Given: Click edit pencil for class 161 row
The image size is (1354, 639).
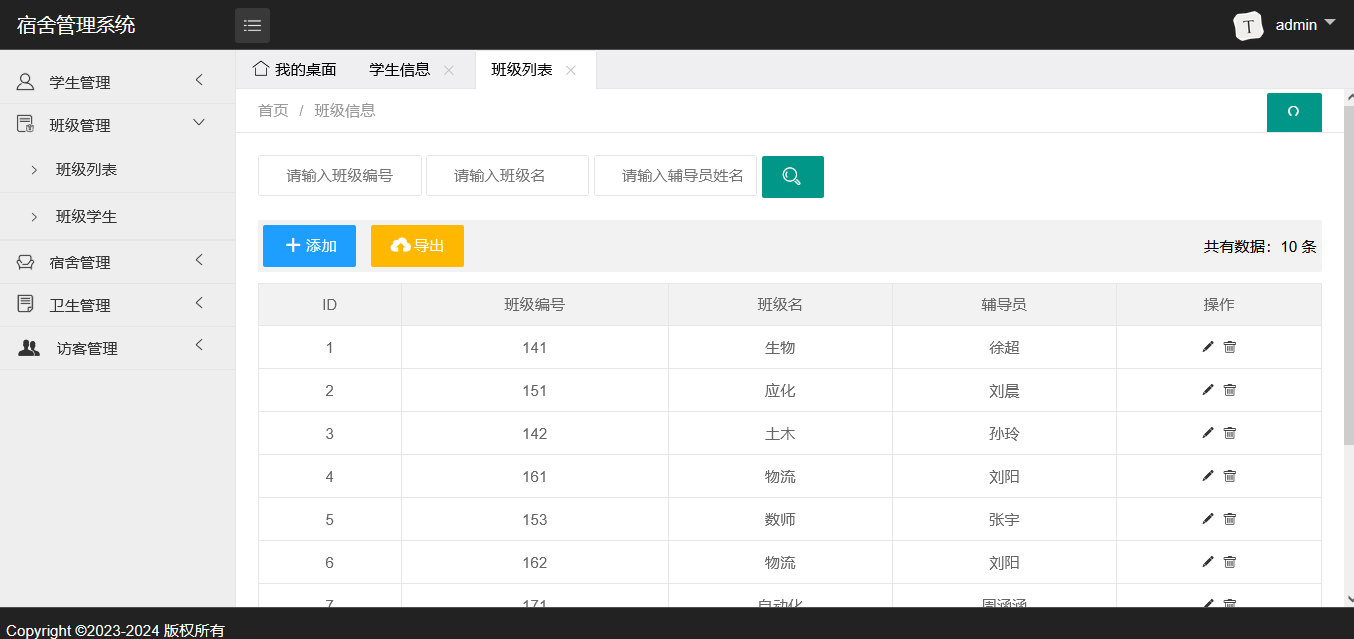Looking at the screenshot, I should 1207,476.
